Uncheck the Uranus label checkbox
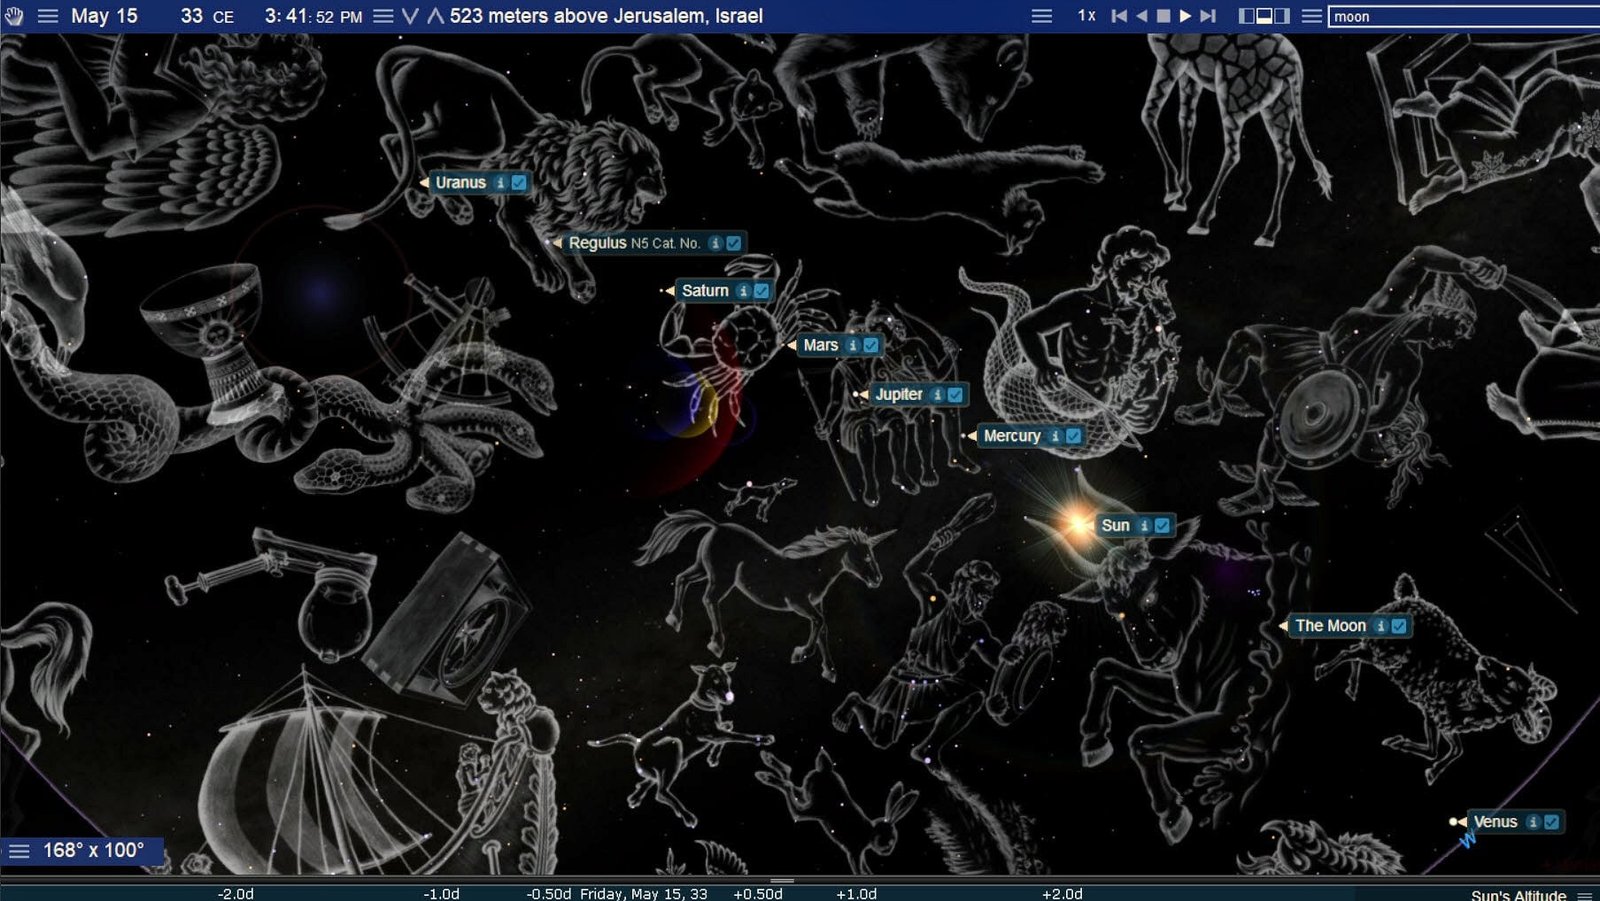Viewport: 1600px width, 901px height. click(x=518, y=183)
